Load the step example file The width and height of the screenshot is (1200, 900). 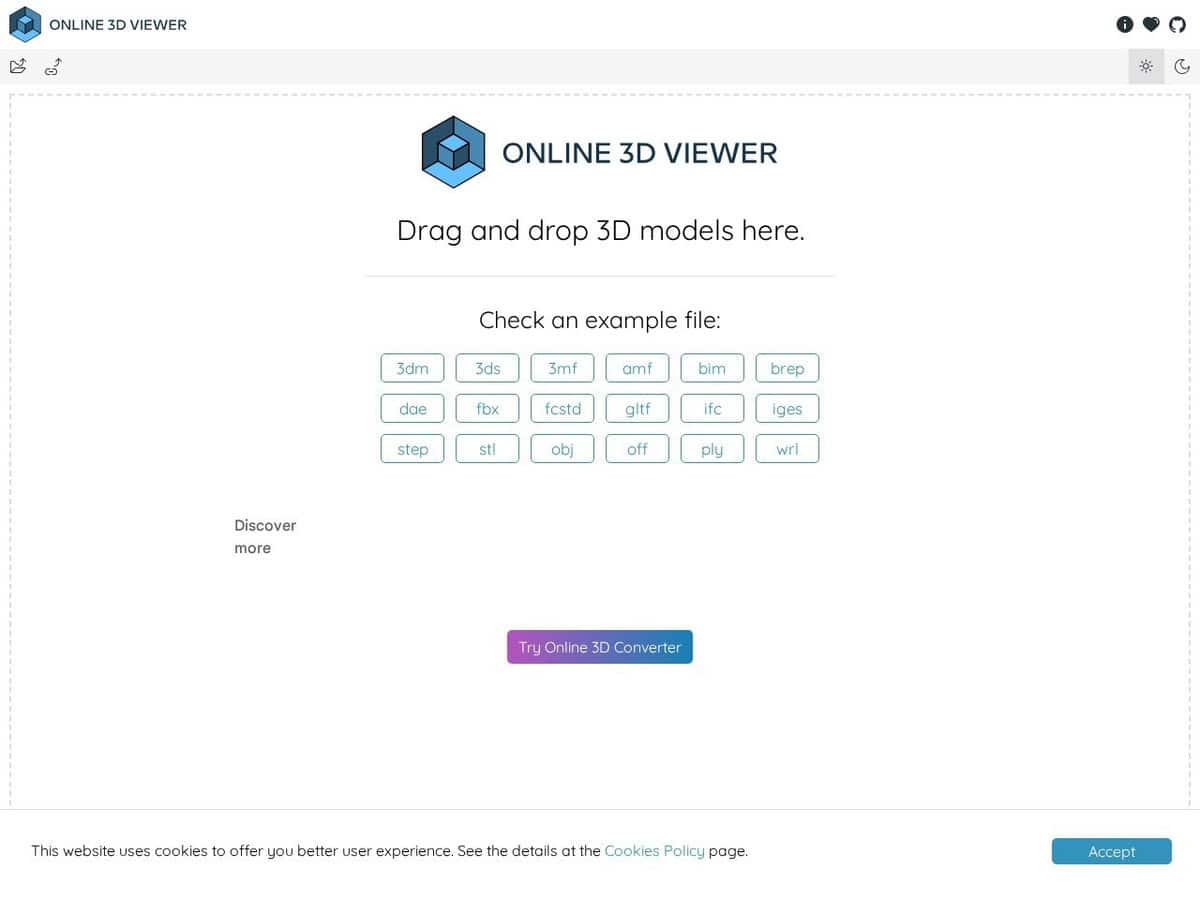(x=412, y=448)
